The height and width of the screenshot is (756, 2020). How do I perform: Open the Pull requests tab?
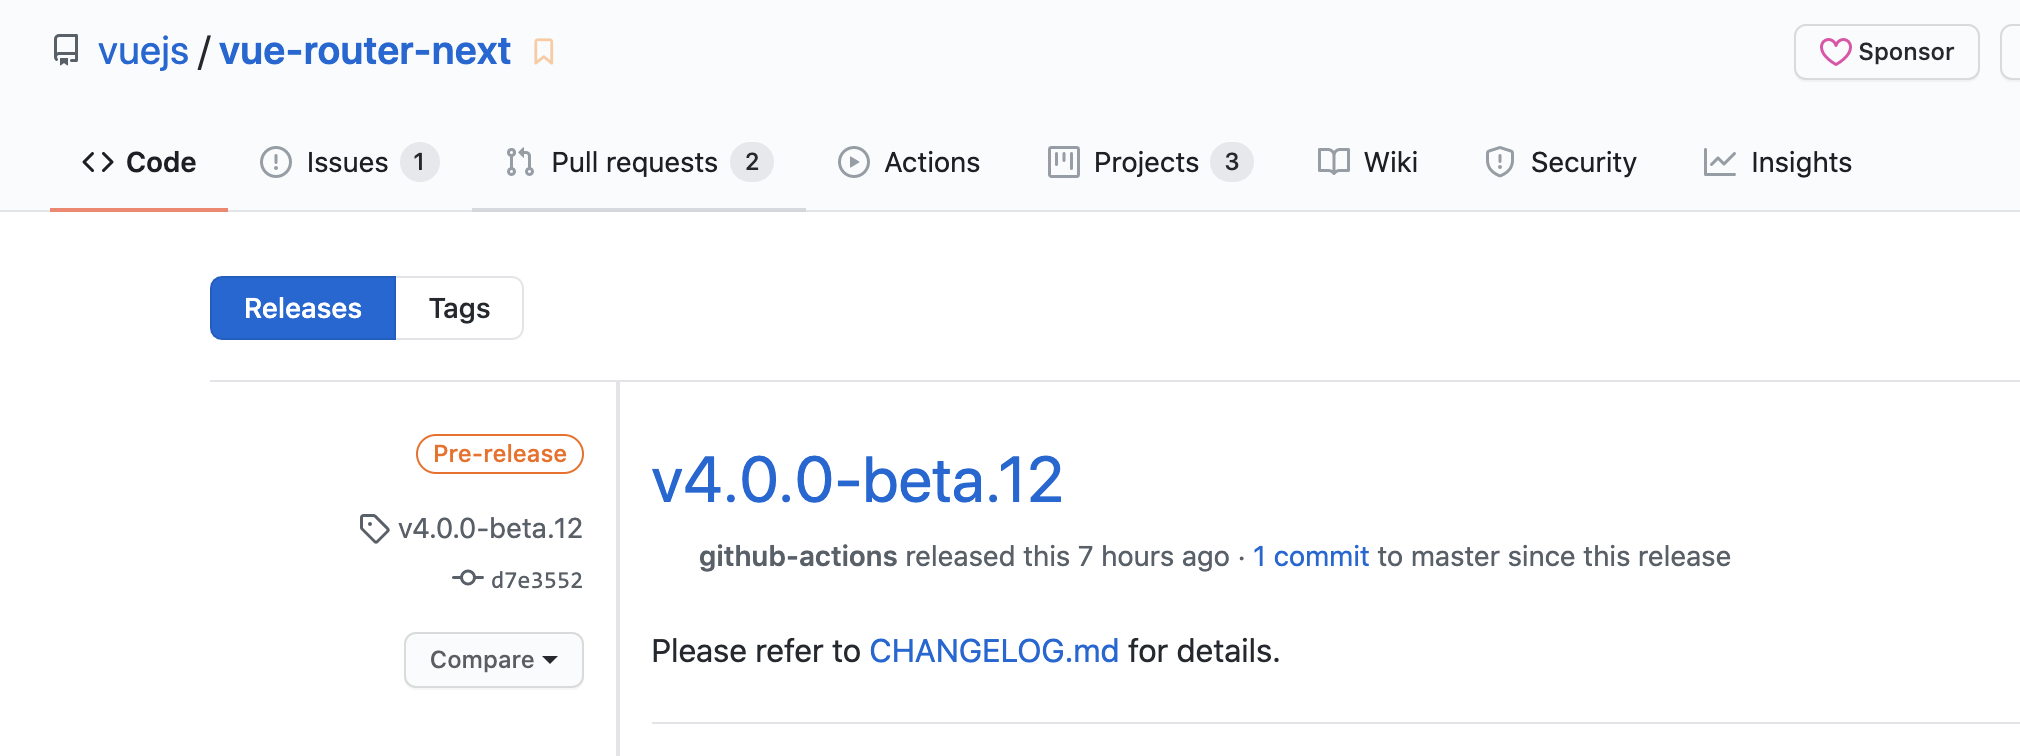tap(639, 162)
